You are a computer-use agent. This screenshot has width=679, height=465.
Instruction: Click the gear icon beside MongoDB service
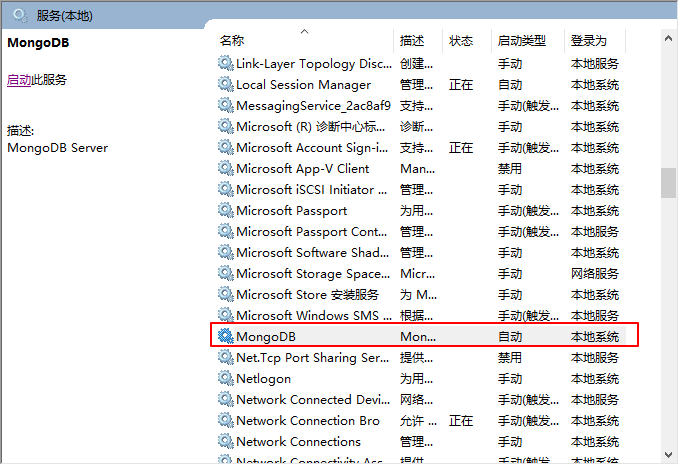226,336
